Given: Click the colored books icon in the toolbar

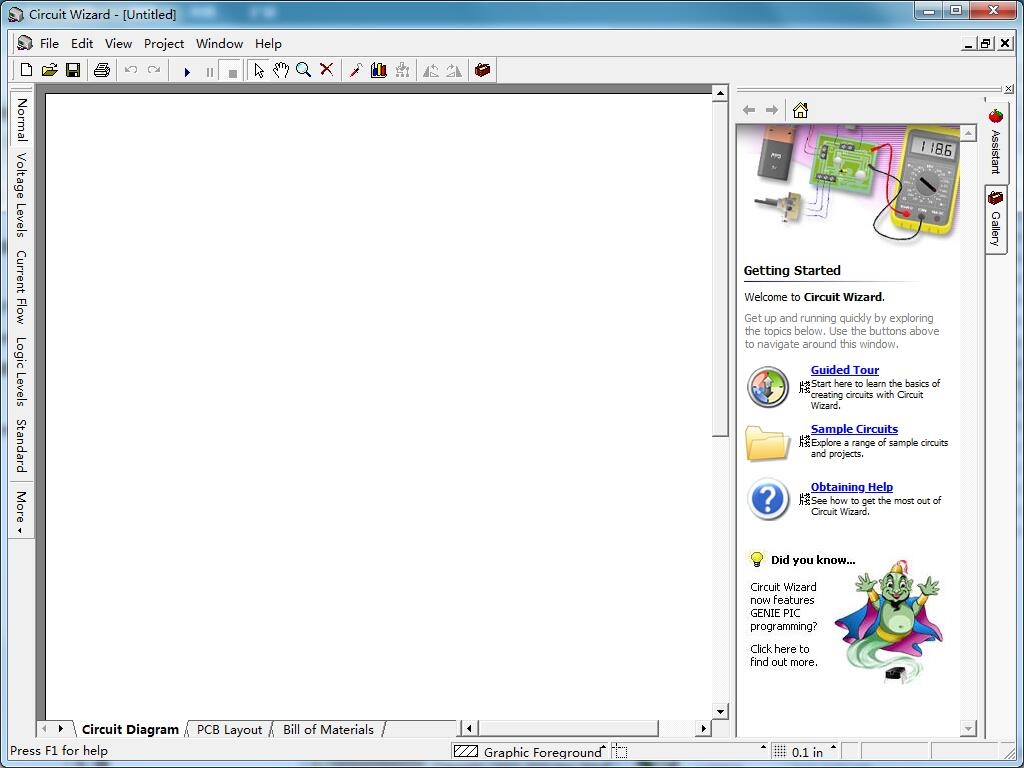Looking at the screenshot, I should click(x=379, y=70).
